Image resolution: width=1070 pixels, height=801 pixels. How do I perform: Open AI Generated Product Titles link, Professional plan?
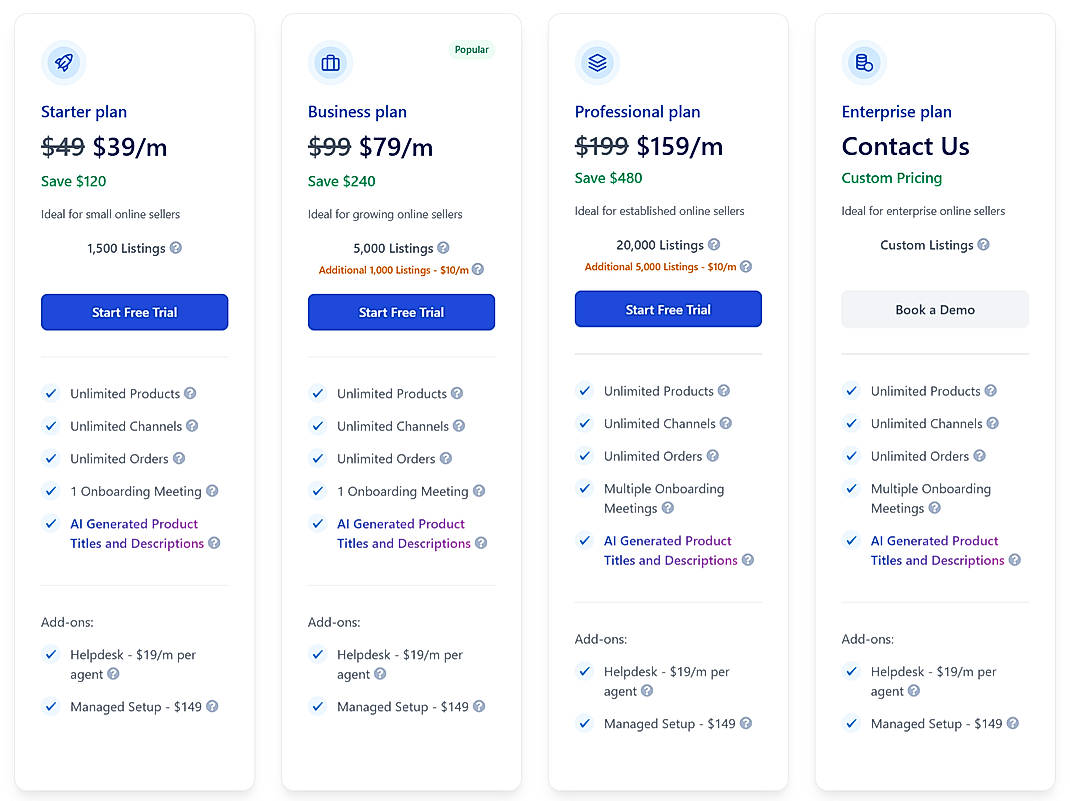click(670, 550)
